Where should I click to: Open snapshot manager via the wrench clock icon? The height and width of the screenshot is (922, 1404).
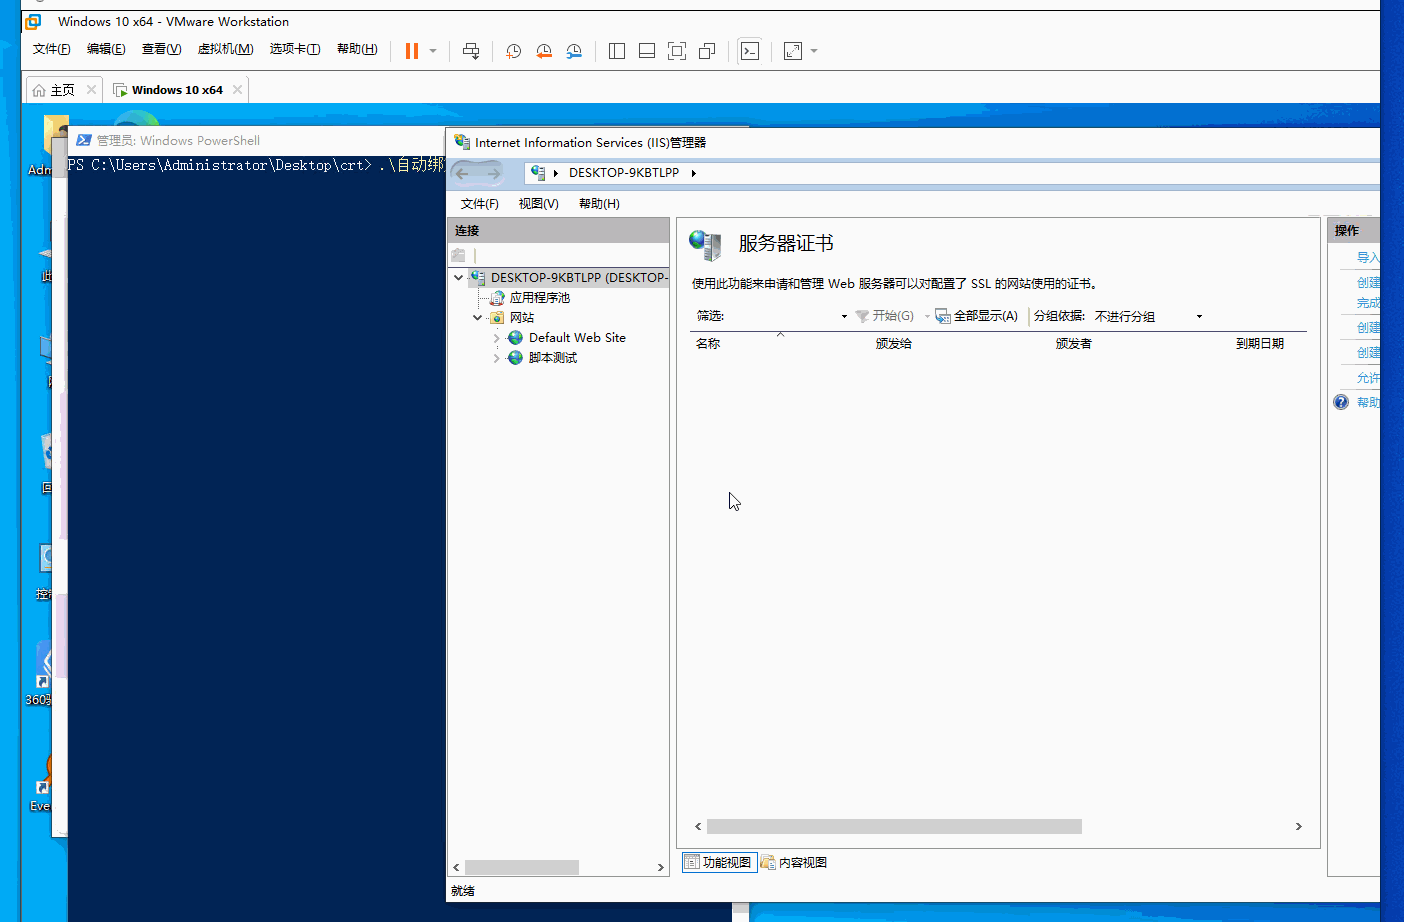pos(574,51)
